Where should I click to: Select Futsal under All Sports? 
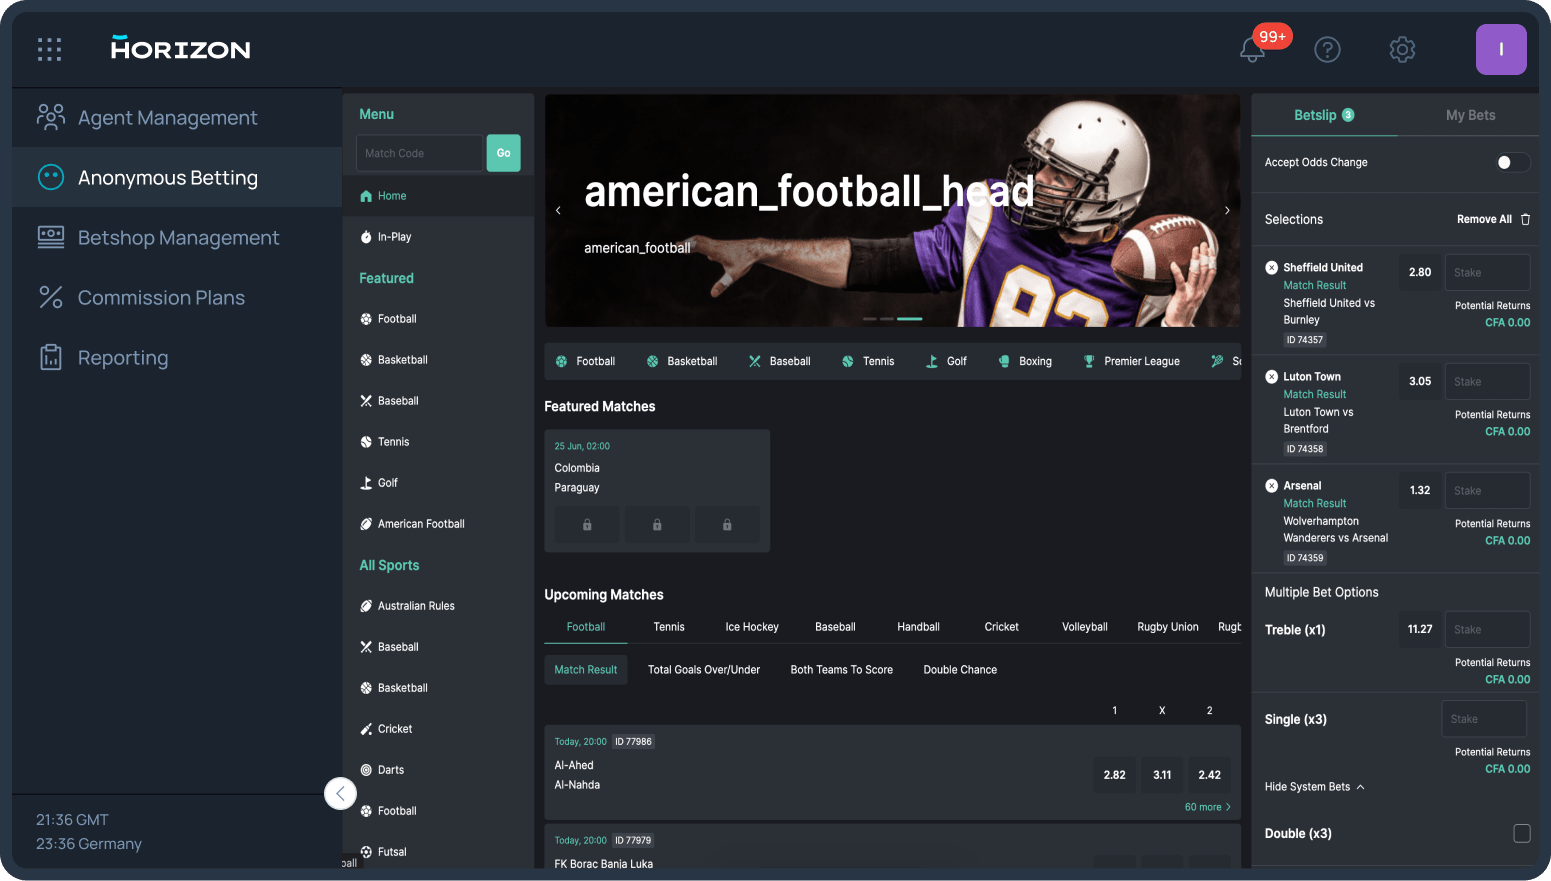tap(438, 852)
